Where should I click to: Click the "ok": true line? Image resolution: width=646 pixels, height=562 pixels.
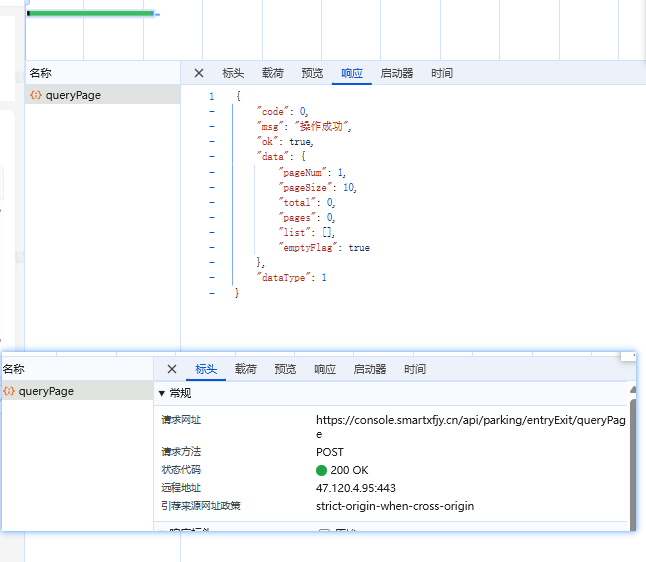pos(285,142)
